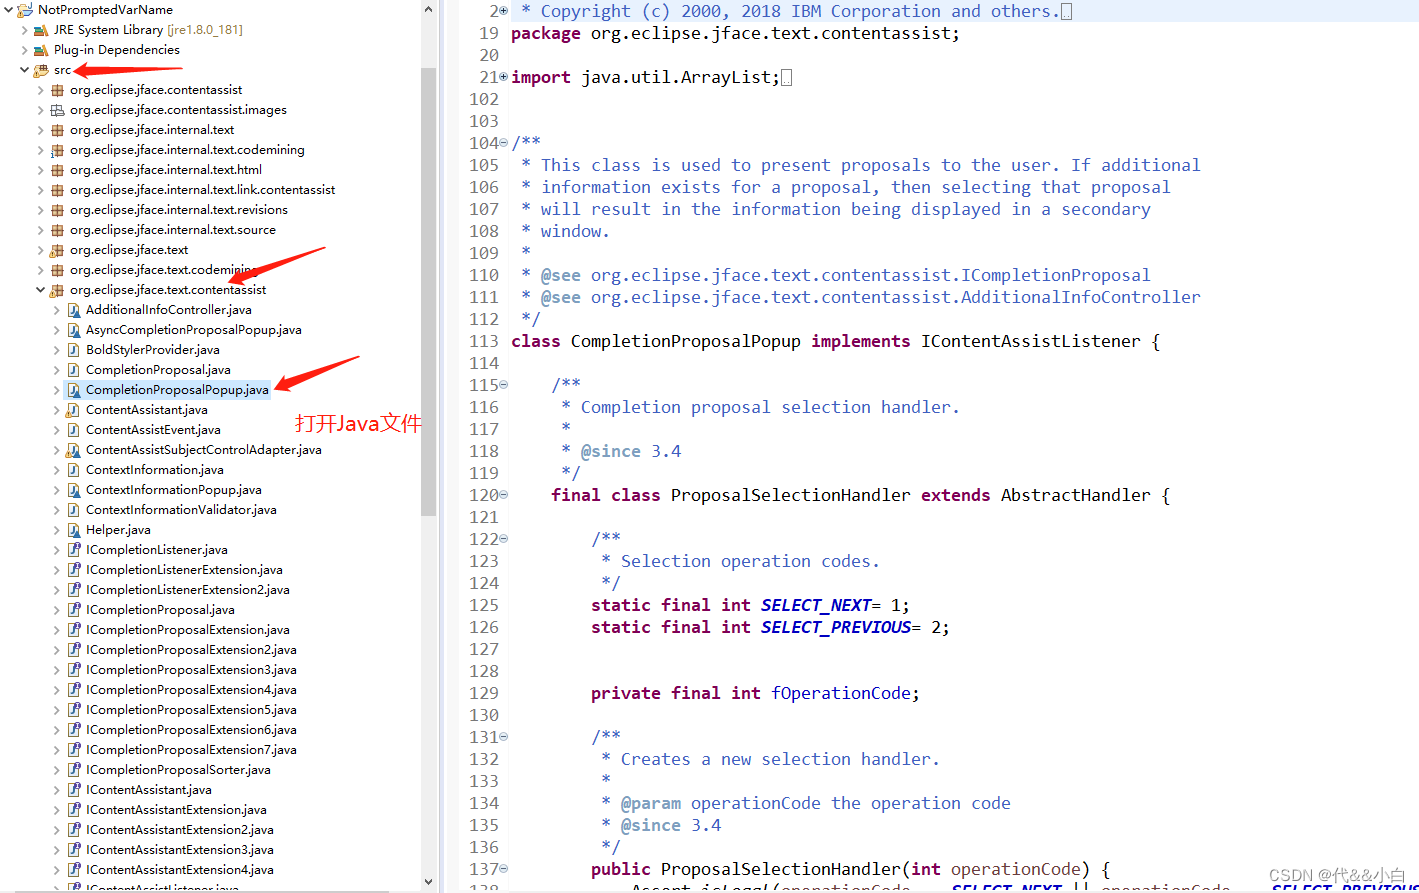Click the BoldStylerProvider.java file icon

point(73,350)
